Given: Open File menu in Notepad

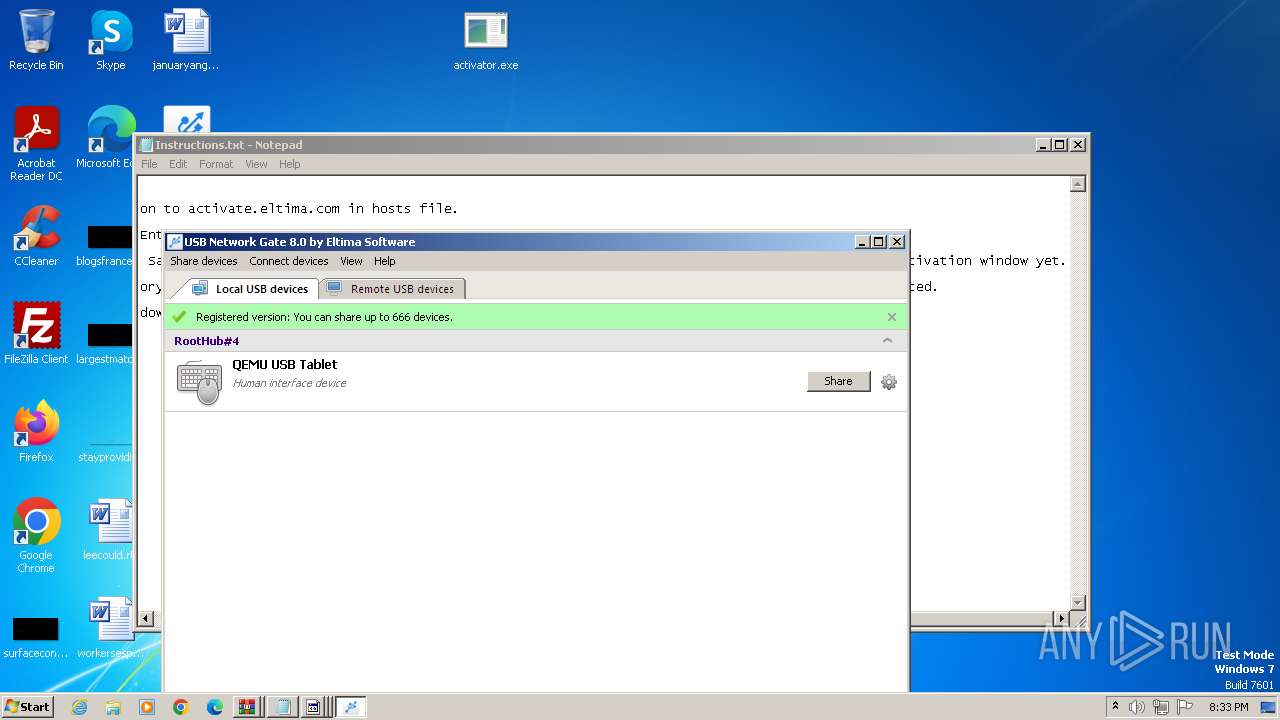Looking at the screenshot, I should pyautogui.click(x=149, y=164).
